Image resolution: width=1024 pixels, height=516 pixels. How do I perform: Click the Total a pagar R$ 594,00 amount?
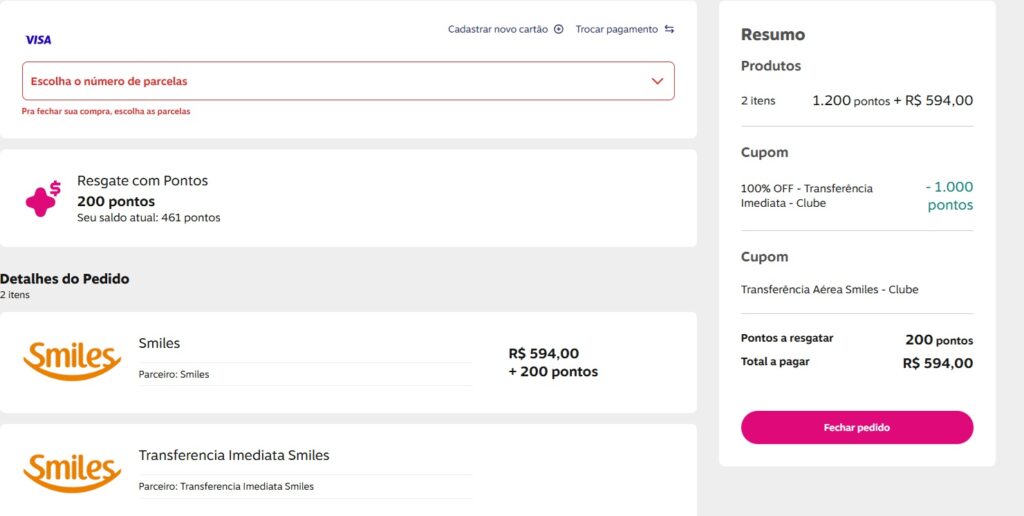coord(937,363)
